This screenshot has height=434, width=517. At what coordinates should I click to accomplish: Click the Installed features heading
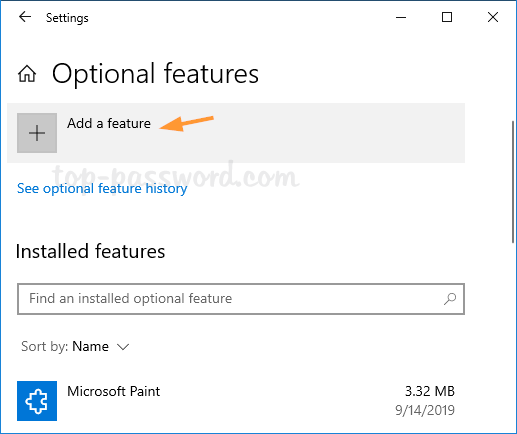click(90, 251)
